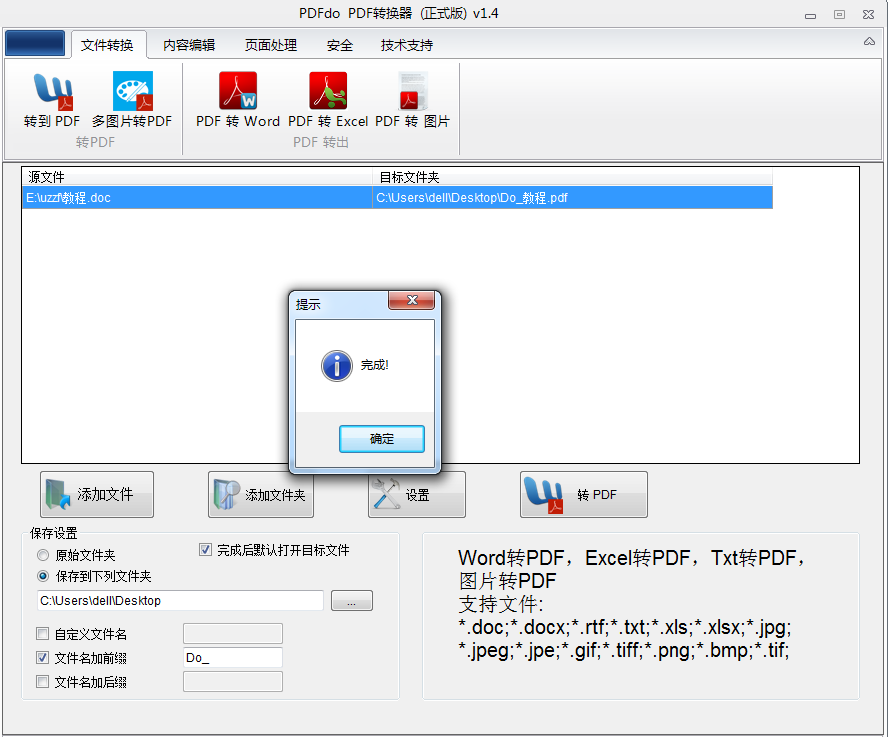Disable 完成后默认打开目标文件 option
888x737 pixels.
(x=204, y=549)
